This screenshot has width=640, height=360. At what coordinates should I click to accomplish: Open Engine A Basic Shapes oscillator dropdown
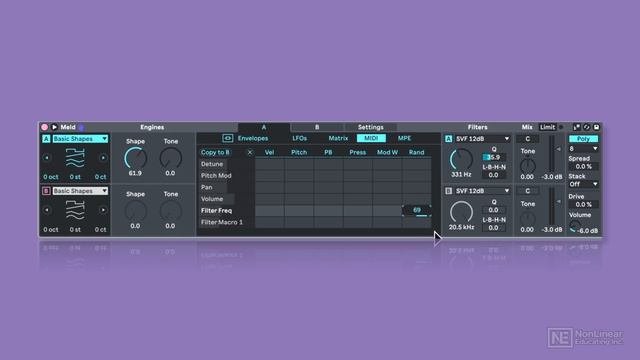[80, 139]
